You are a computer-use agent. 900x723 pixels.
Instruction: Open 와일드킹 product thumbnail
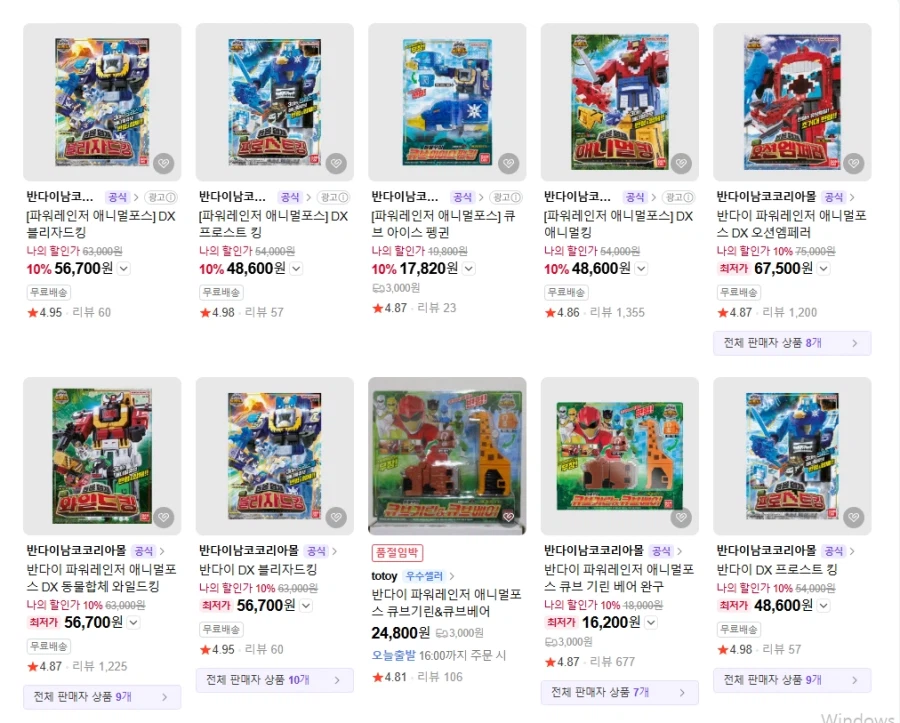(102, 456)
